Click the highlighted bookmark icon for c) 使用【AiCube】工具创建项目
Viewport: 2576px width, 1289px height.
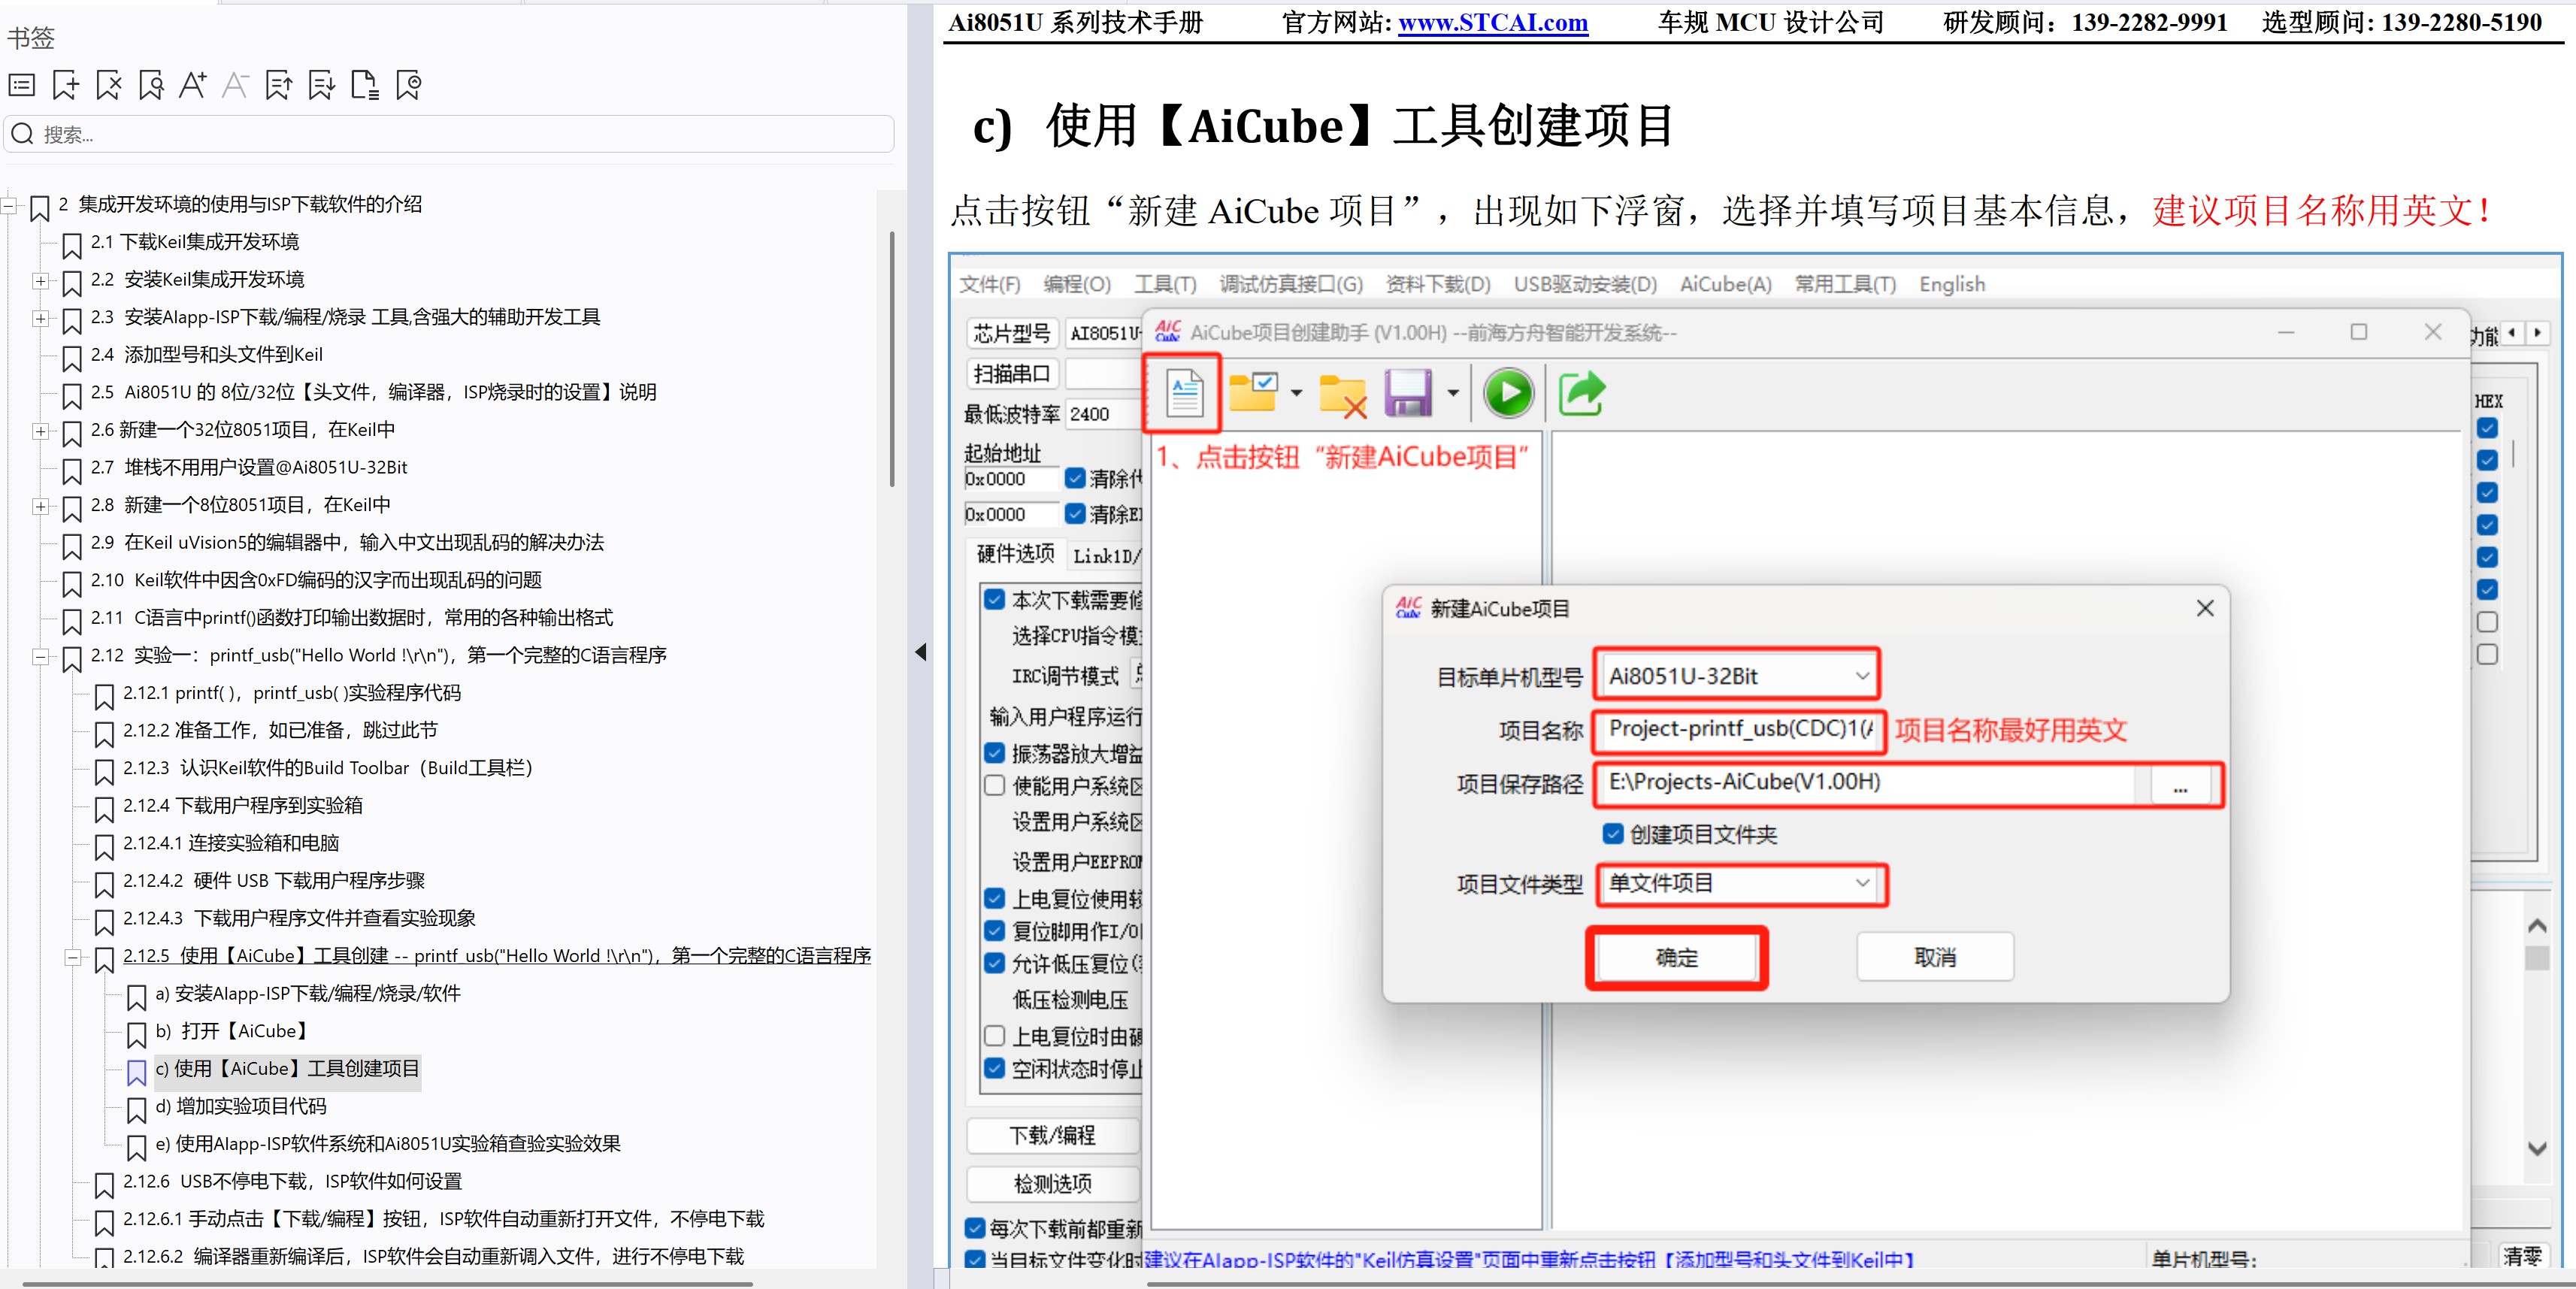(x=136, y=1072)
